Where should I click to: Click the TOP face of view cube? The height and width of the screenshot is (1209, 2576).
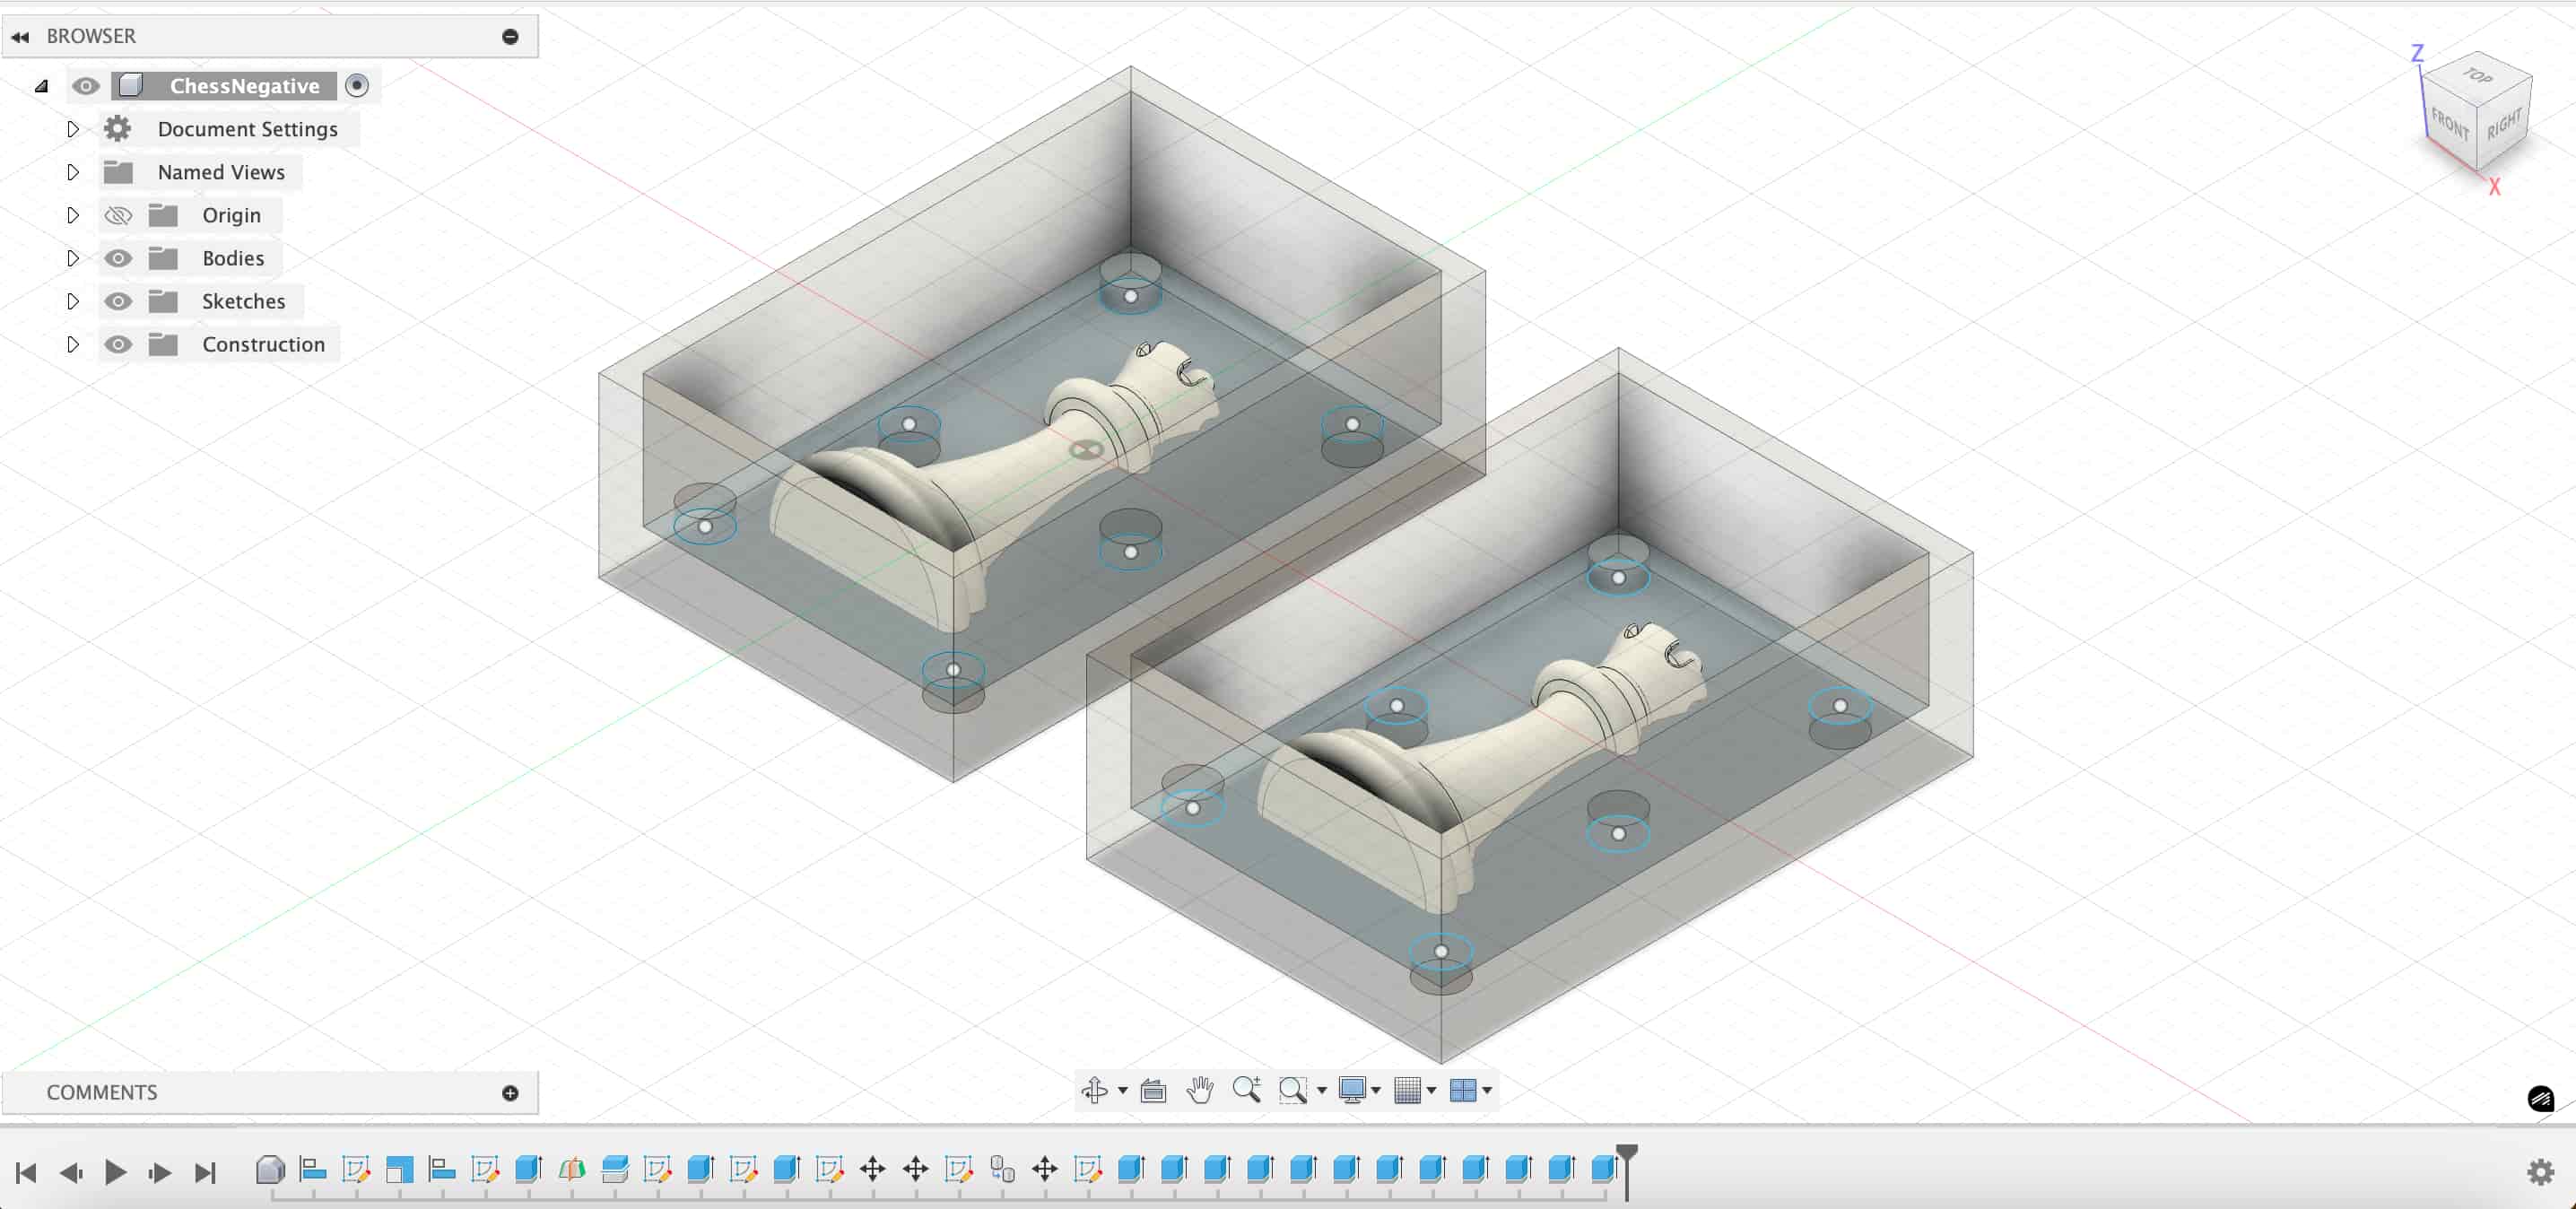pos(2477,76)
